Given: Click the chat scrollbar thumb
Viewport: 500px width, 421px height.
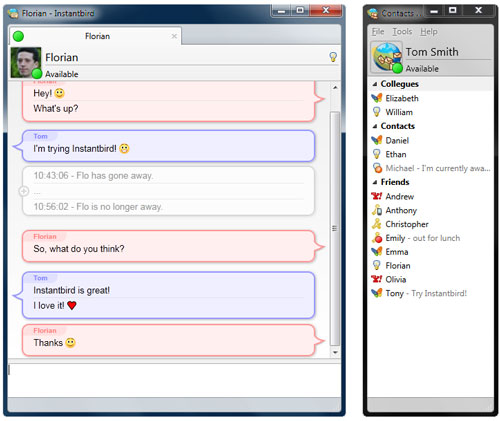Looking at the screenshot, I should point(335,229).
